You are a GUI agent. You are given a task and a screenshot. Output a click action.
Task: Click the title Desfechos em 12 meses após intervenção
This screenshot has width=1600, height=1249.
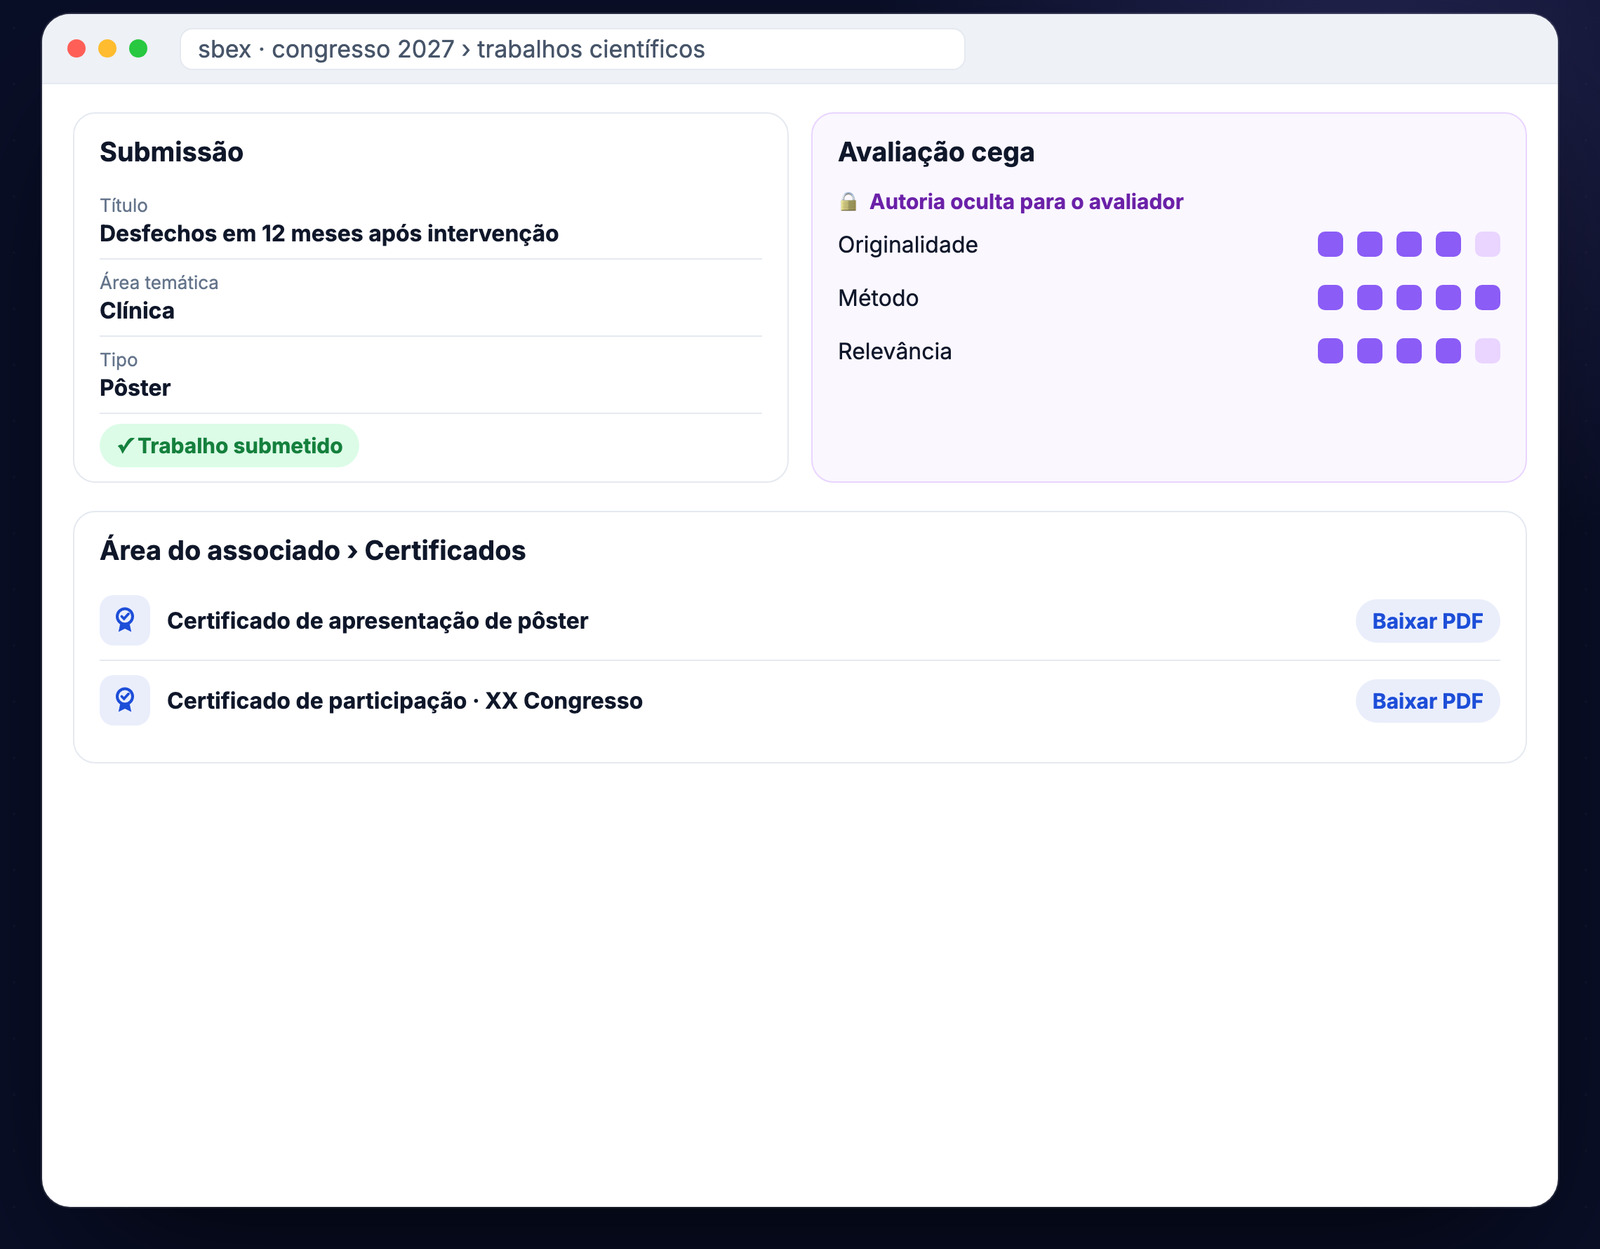point(329,233)
